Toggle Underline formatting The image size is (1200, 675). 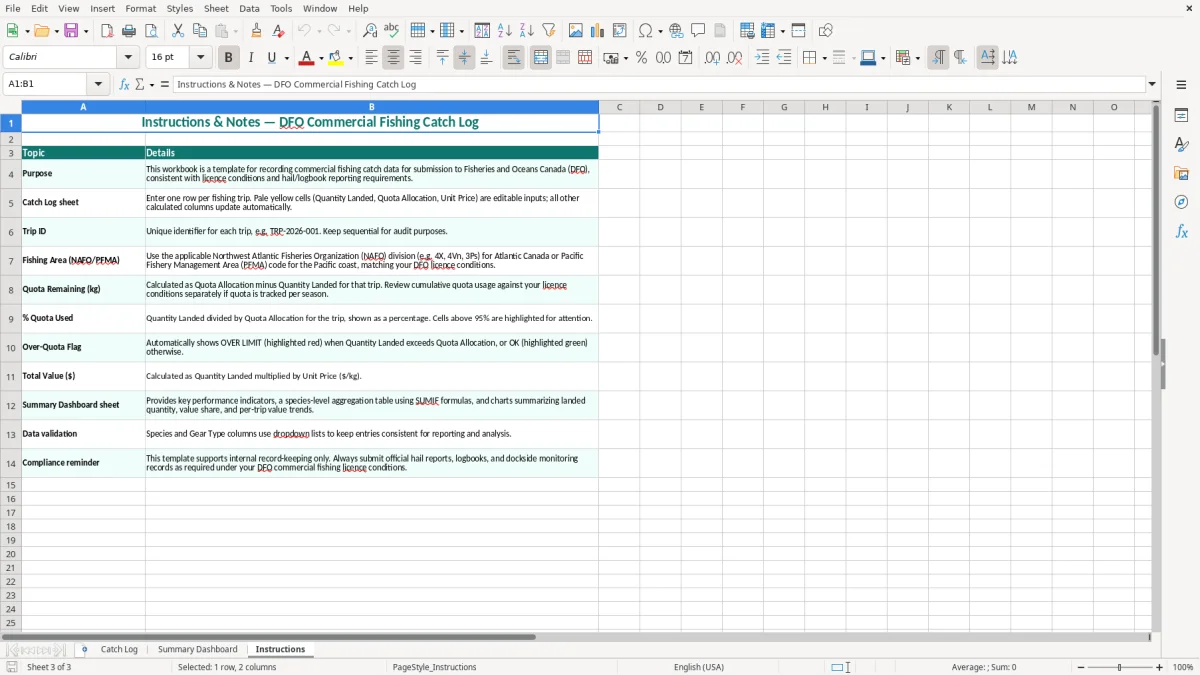click(x=272, y=58)
